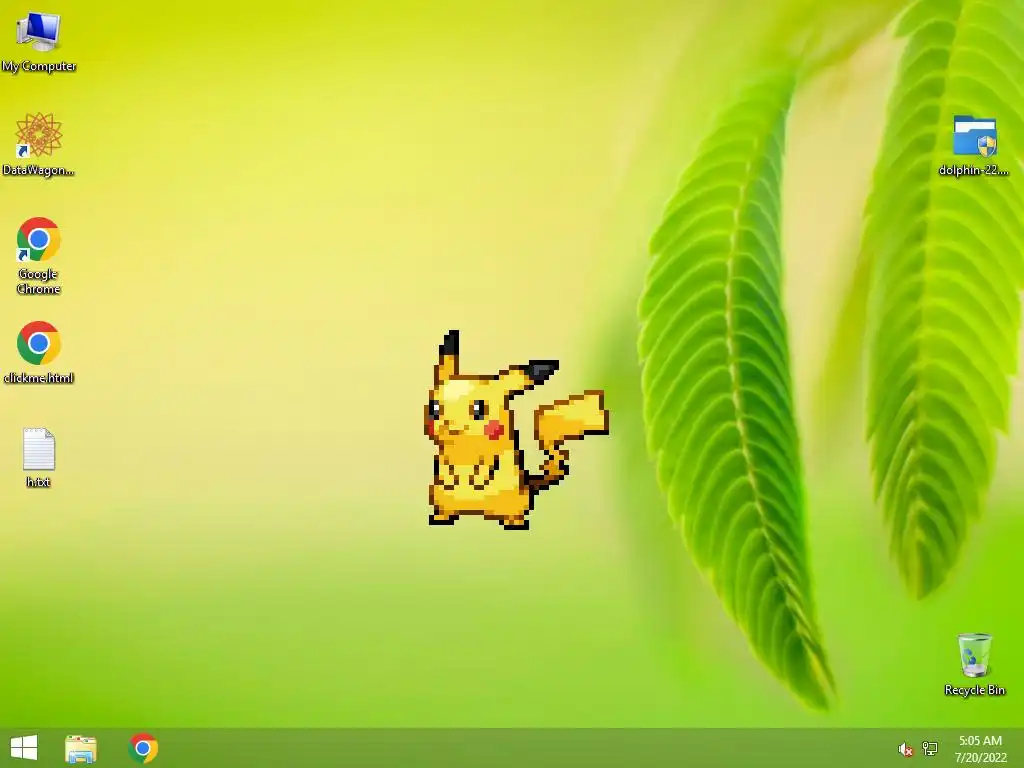Open the clock showing 5:05 AM
Screen dimensions: 1024x768
coord(980,748)
